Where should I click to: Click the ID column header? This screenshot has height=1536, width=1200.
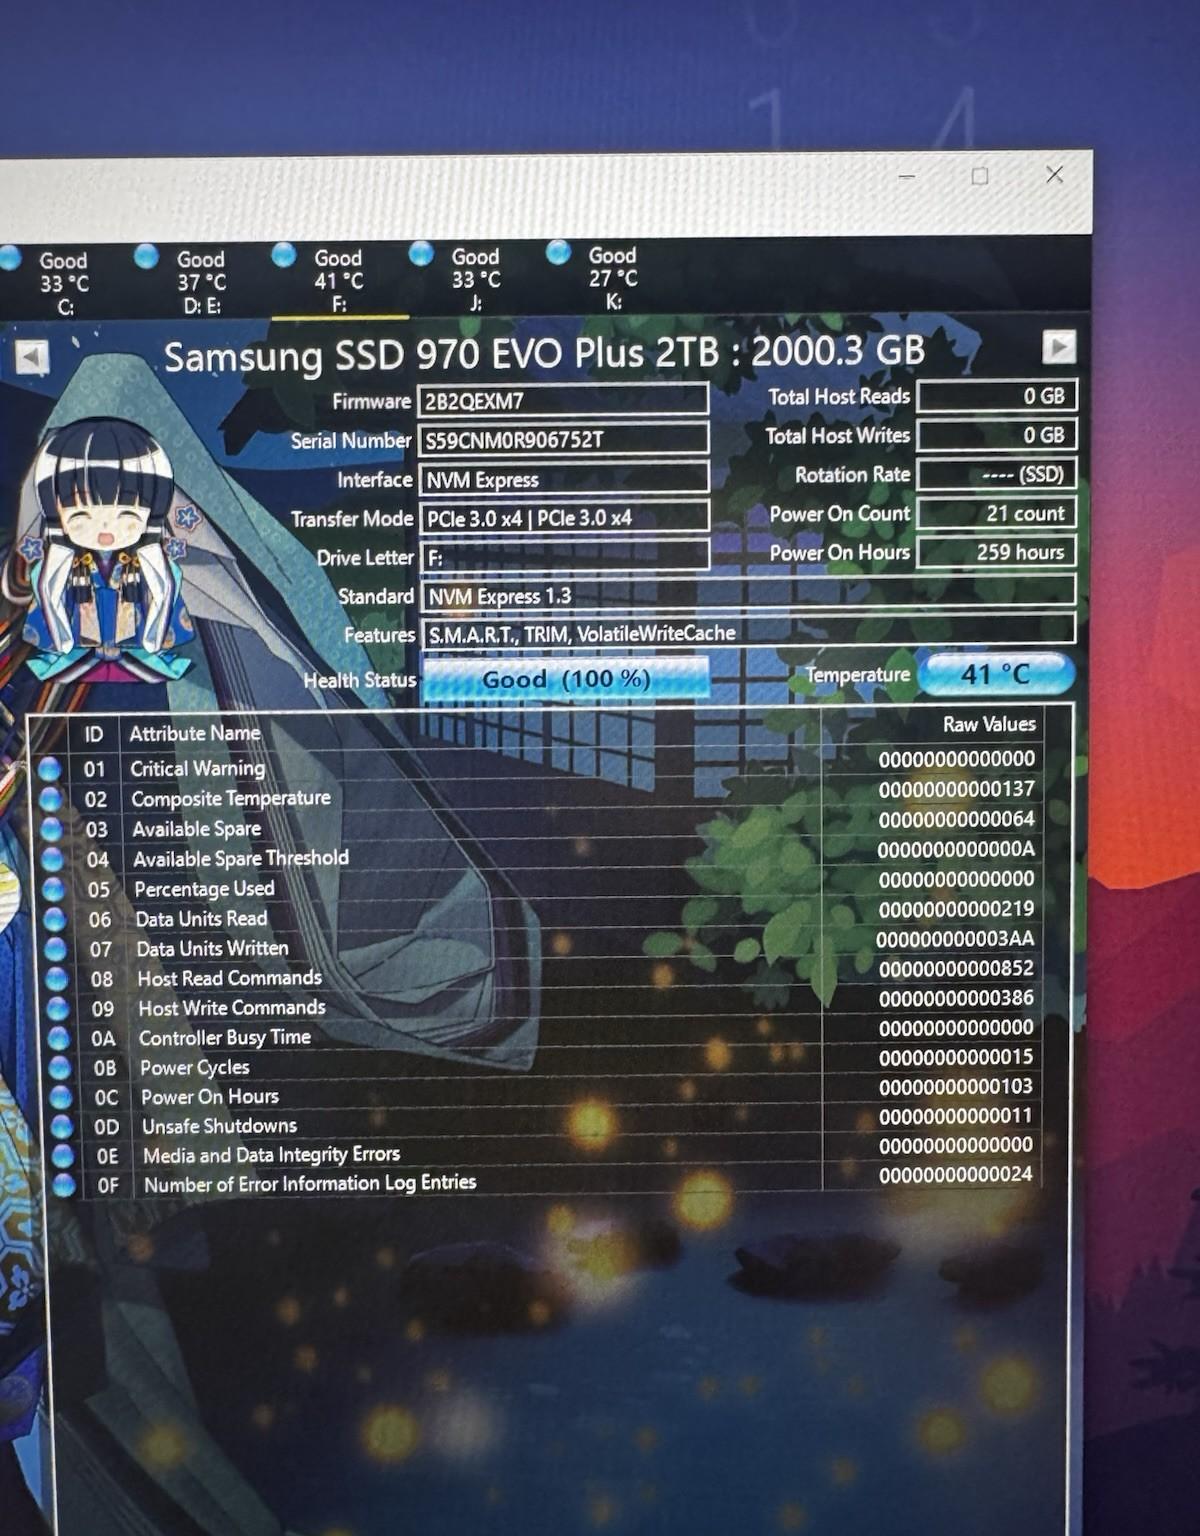click(x=93, y=735)
